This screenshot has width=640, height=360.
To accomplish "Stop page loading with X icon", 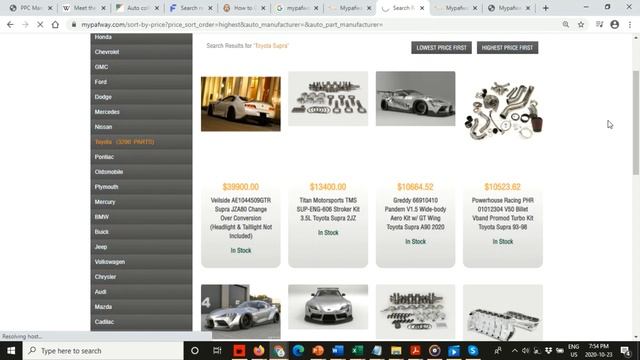I will [x=40, y=24].
